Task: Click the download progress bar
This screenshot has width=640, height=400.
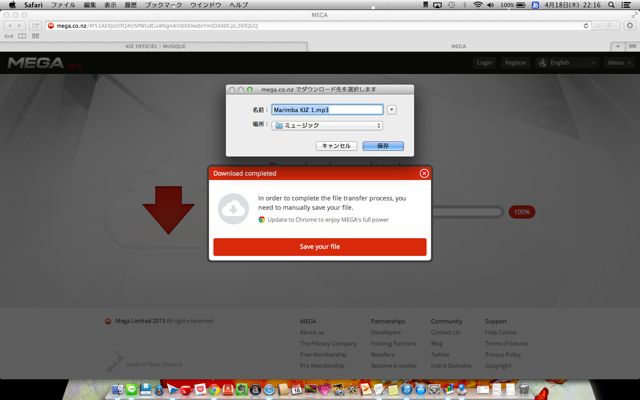Action: pos(467,212)
